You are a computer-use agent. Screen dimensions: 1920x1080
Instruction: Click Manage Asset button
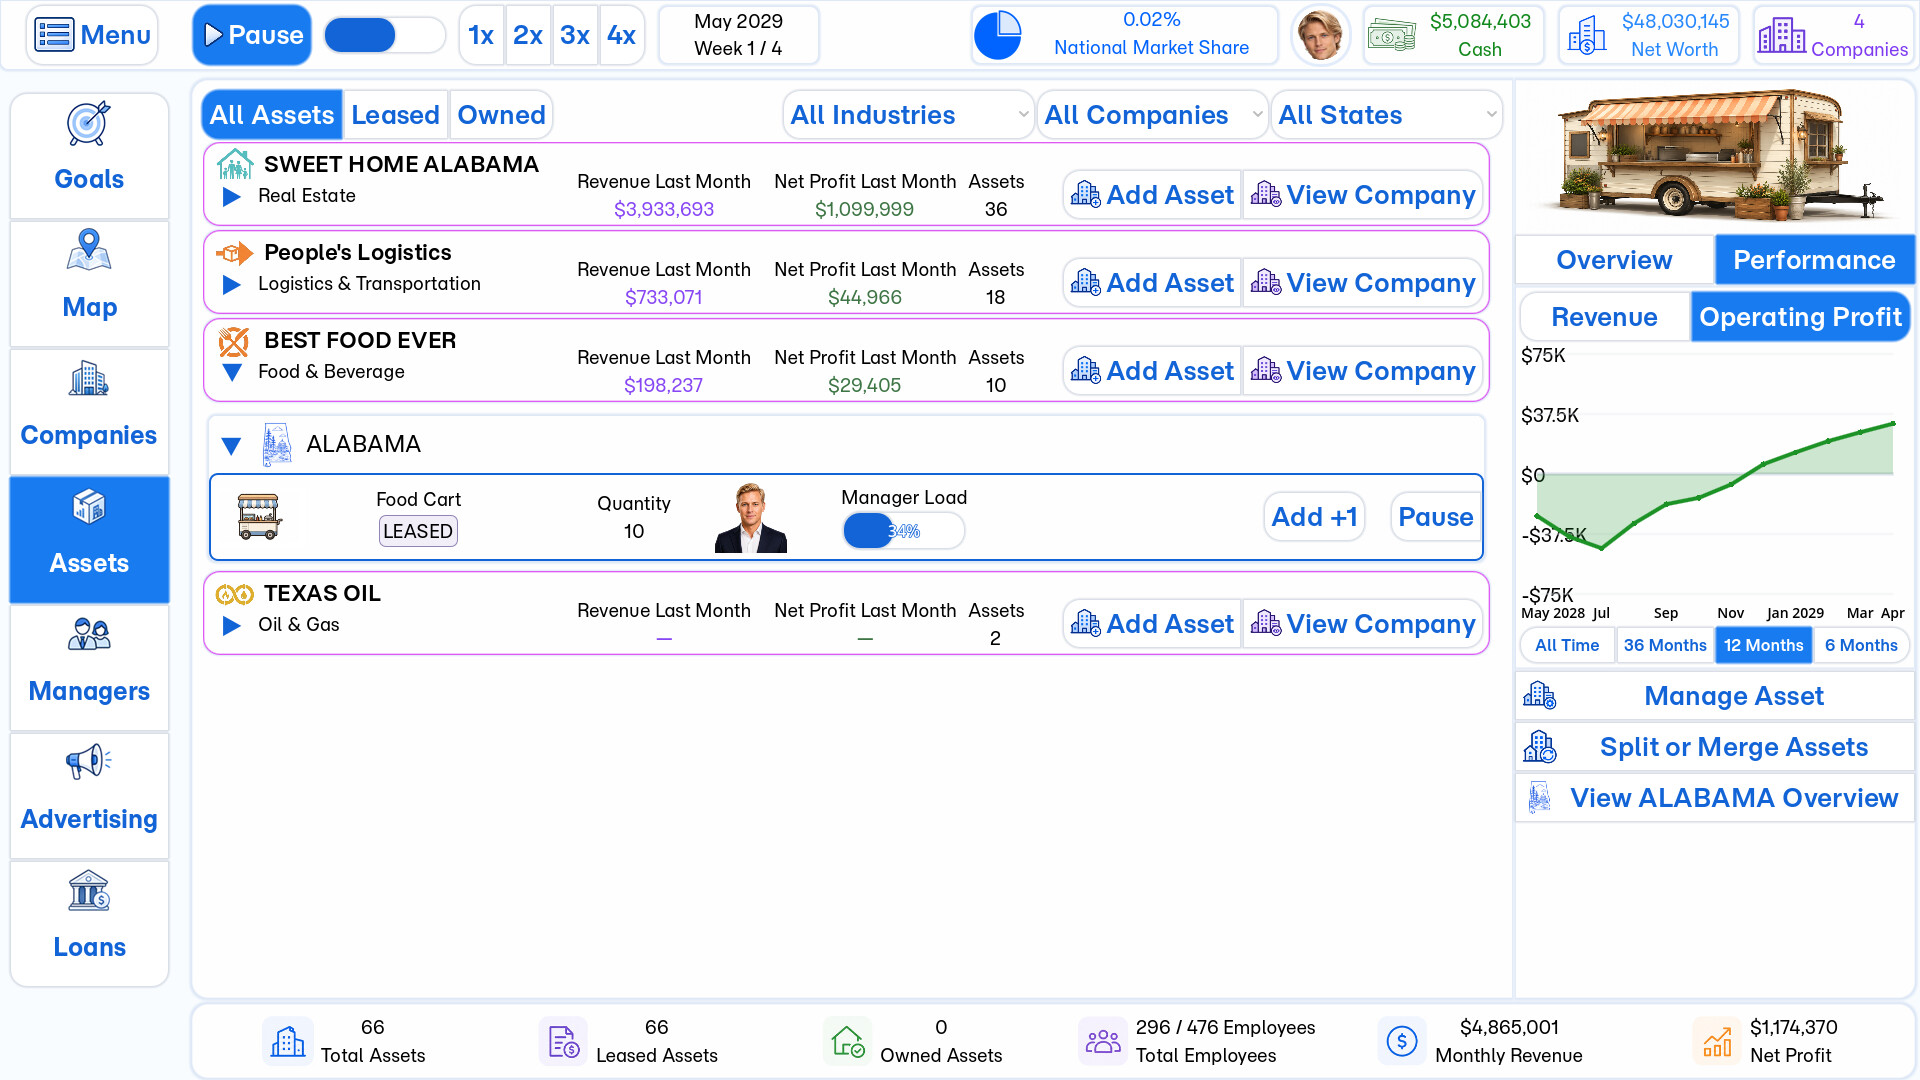[x=1715, y=696]
